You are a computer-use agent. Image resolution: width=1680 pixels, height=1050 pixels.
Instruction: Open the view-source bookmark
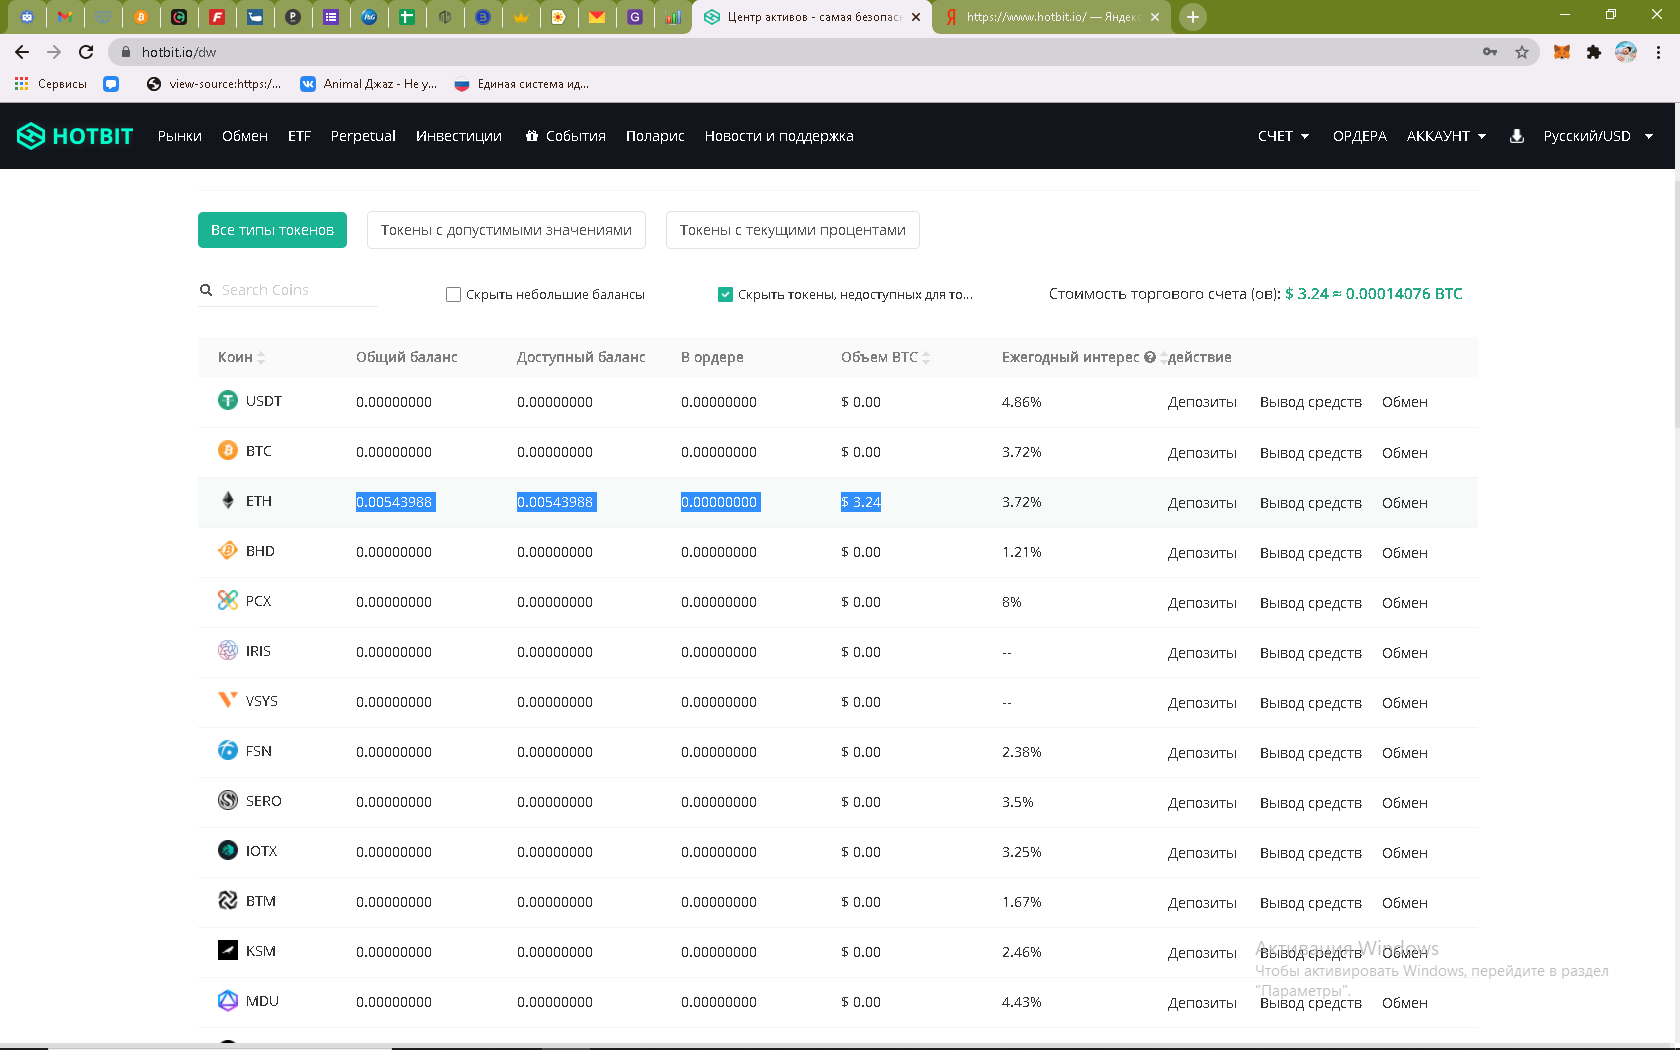pyautogui.click(x=214, y=84)
